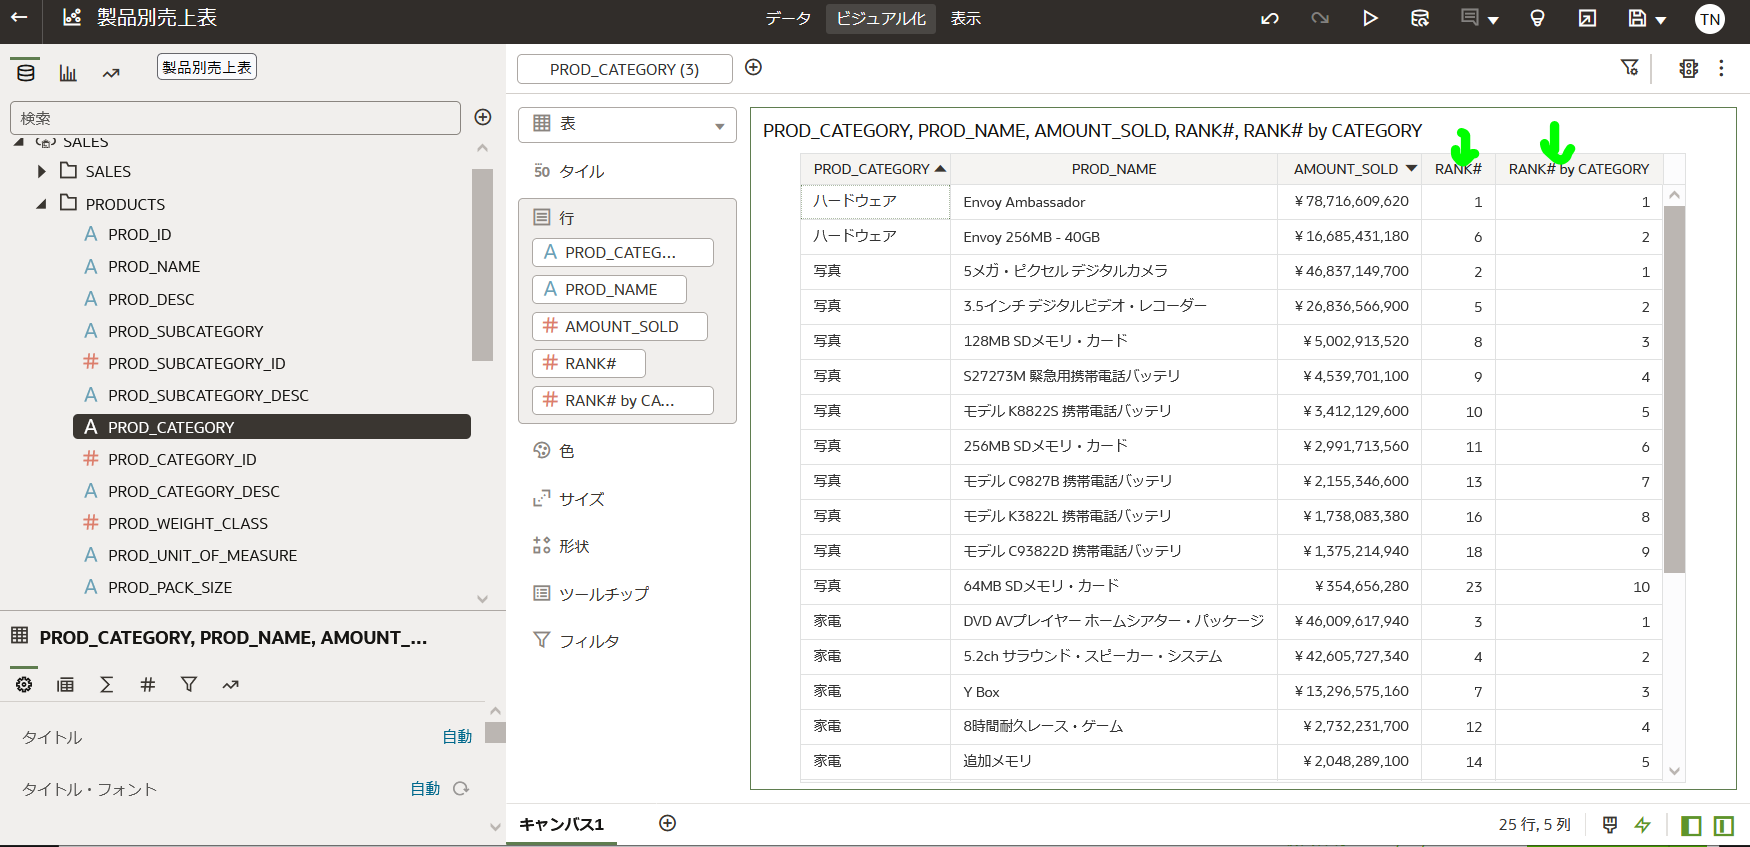Toggle the filter bar funnel icon

1630,67
